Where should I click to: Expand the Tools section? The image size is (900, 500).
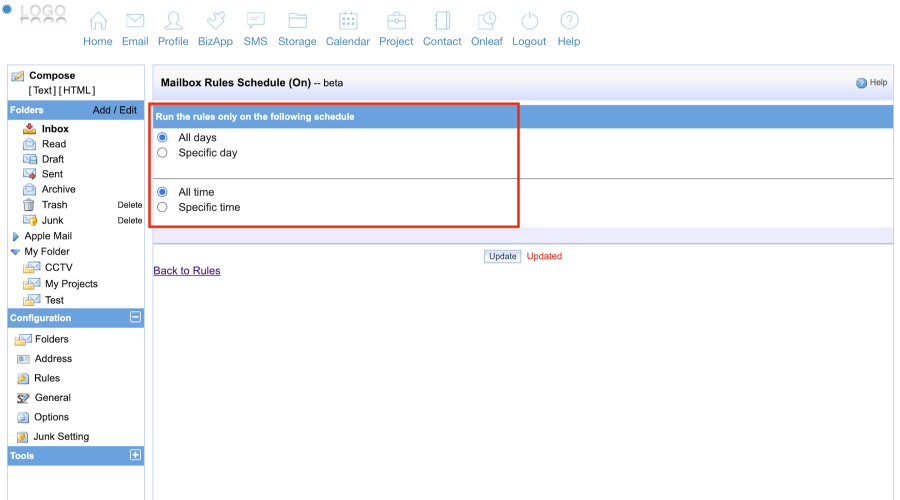point(136,455)
